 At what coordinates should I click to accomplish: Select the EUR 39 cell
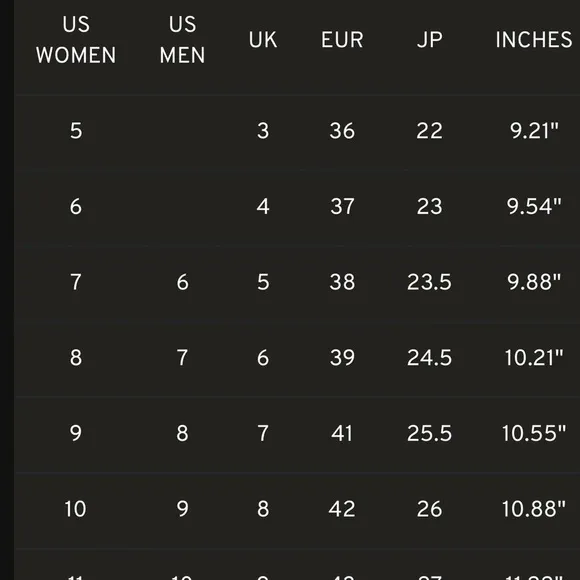tap(342, 358)
